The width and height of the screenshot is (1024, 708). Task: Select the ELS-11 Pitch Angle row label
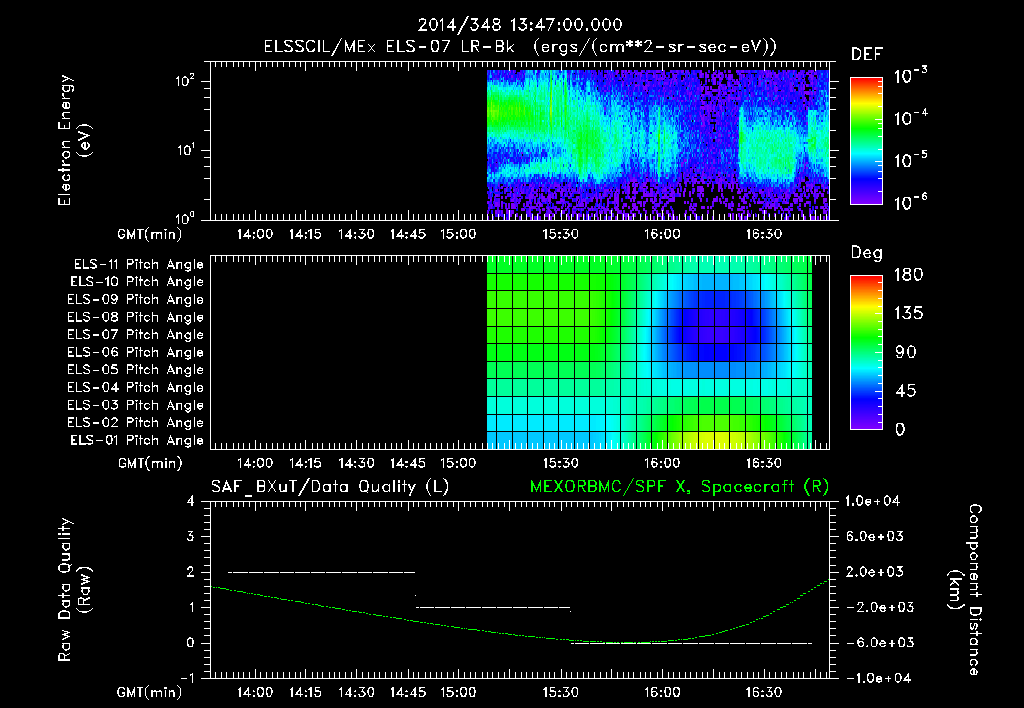(138, 265)
